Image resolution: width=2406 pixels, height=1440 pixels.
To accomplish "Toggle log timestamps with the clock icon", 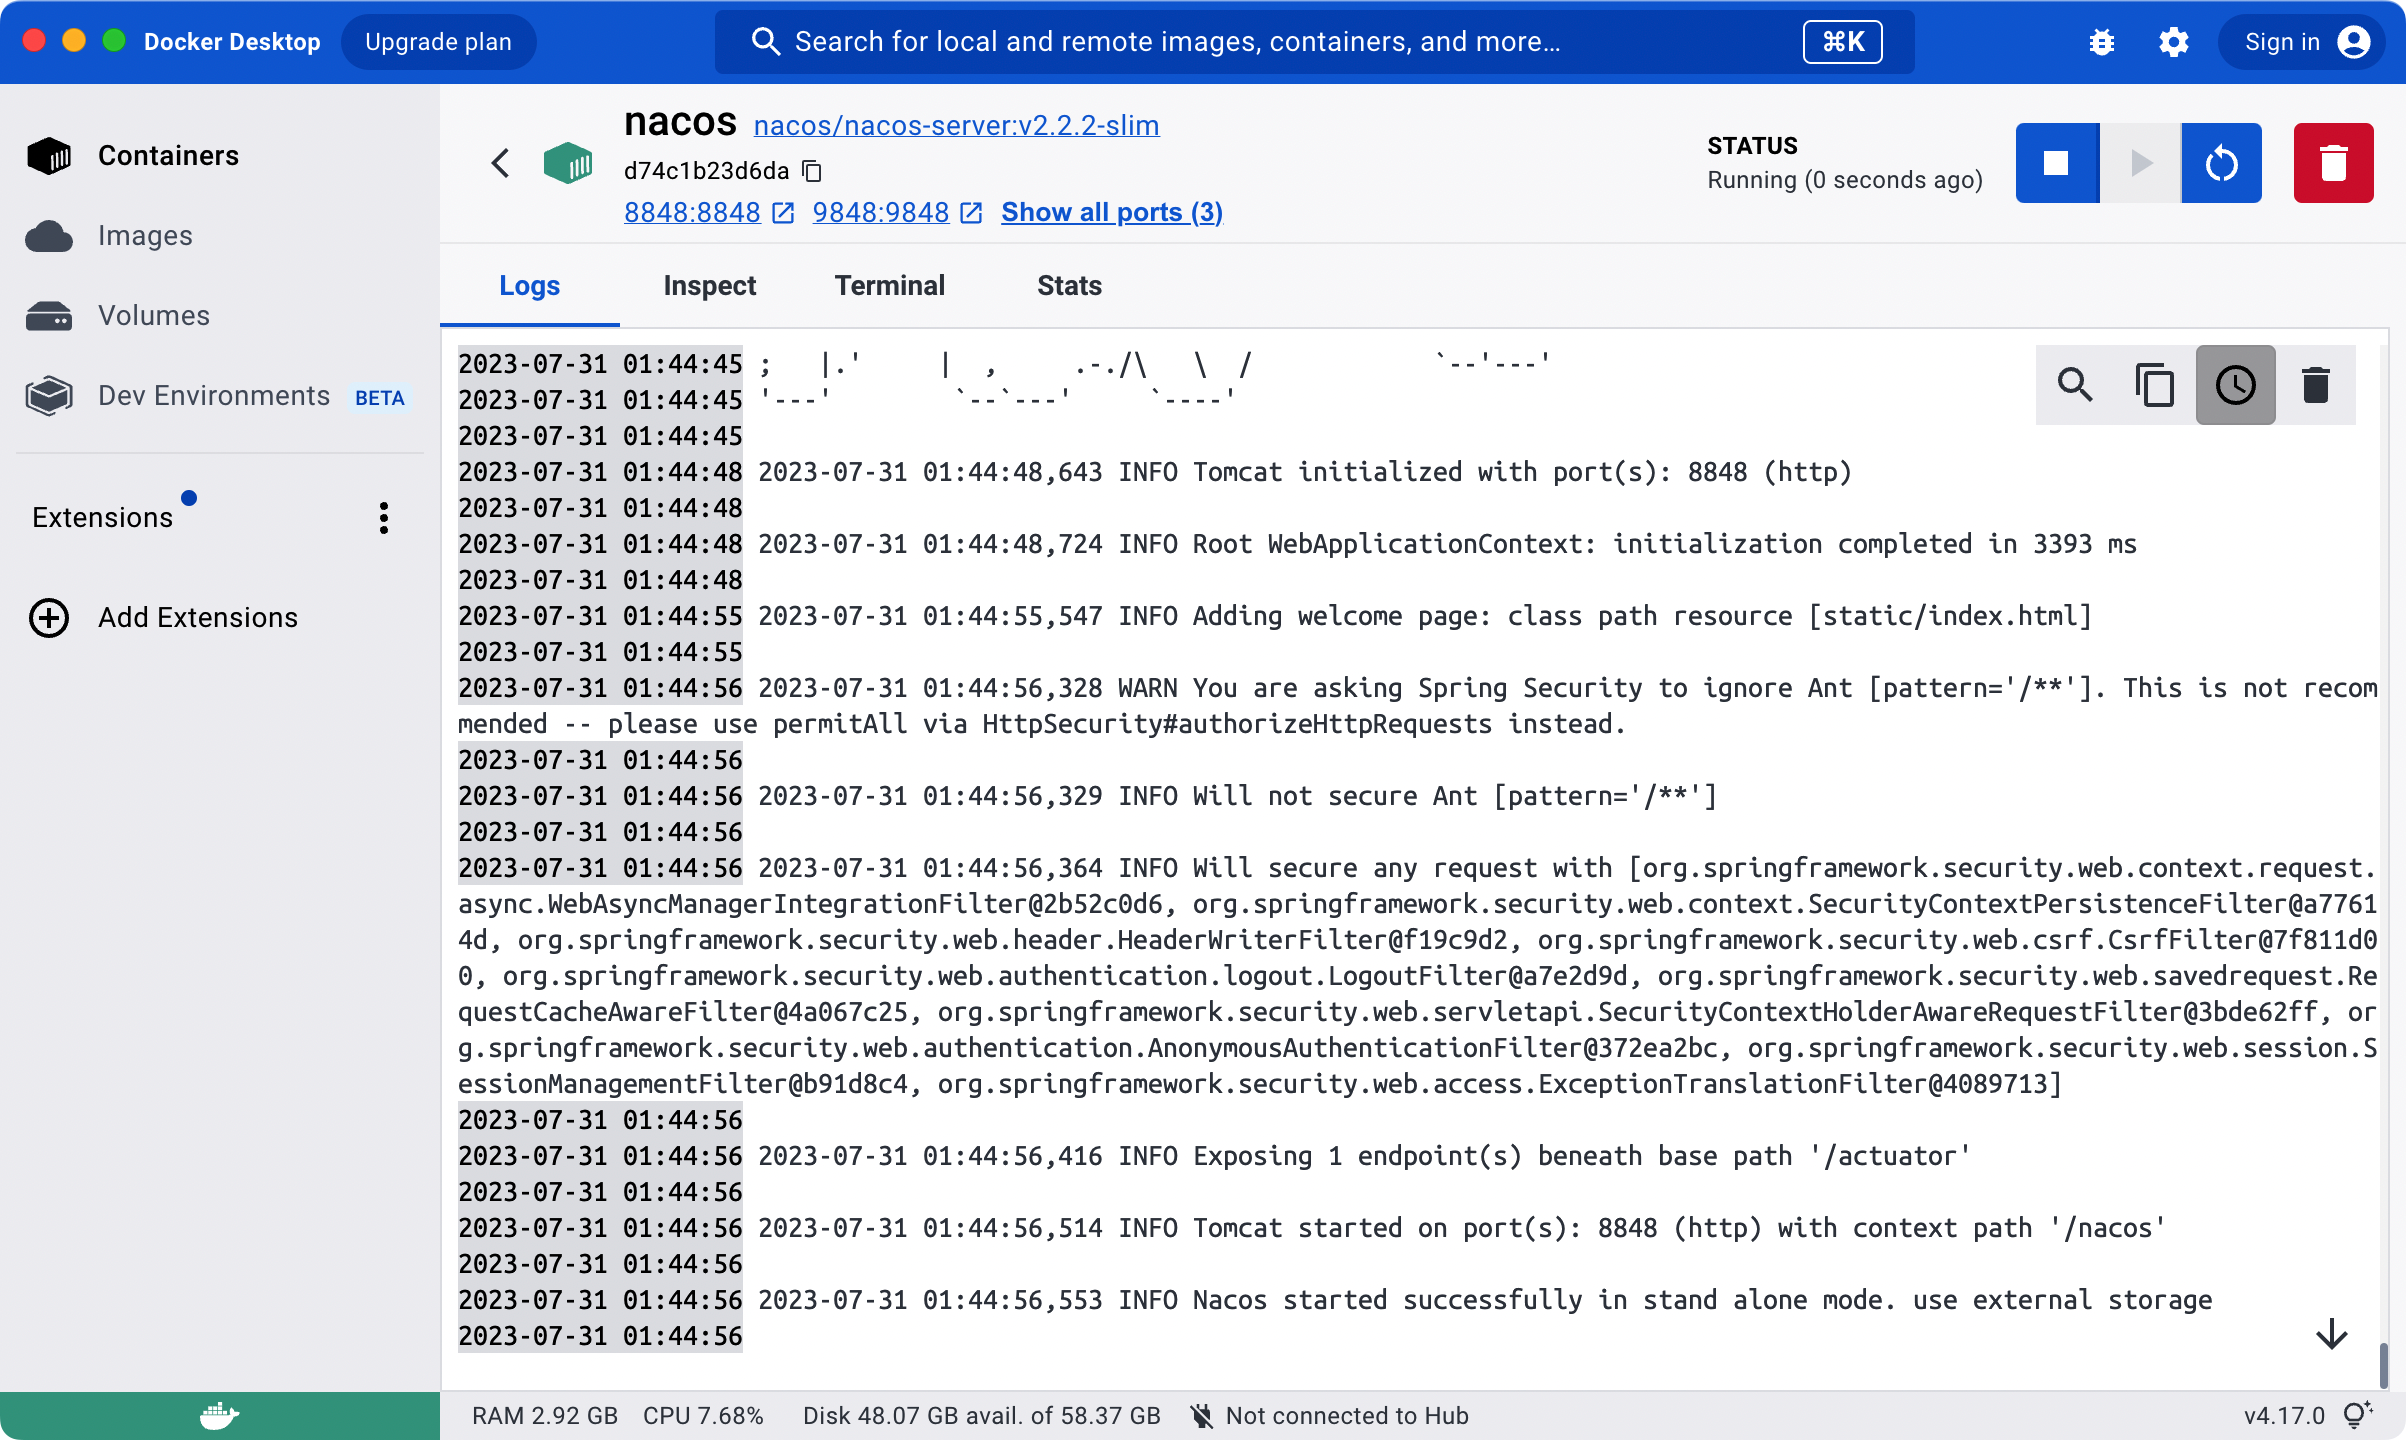I will [2236, 384].
